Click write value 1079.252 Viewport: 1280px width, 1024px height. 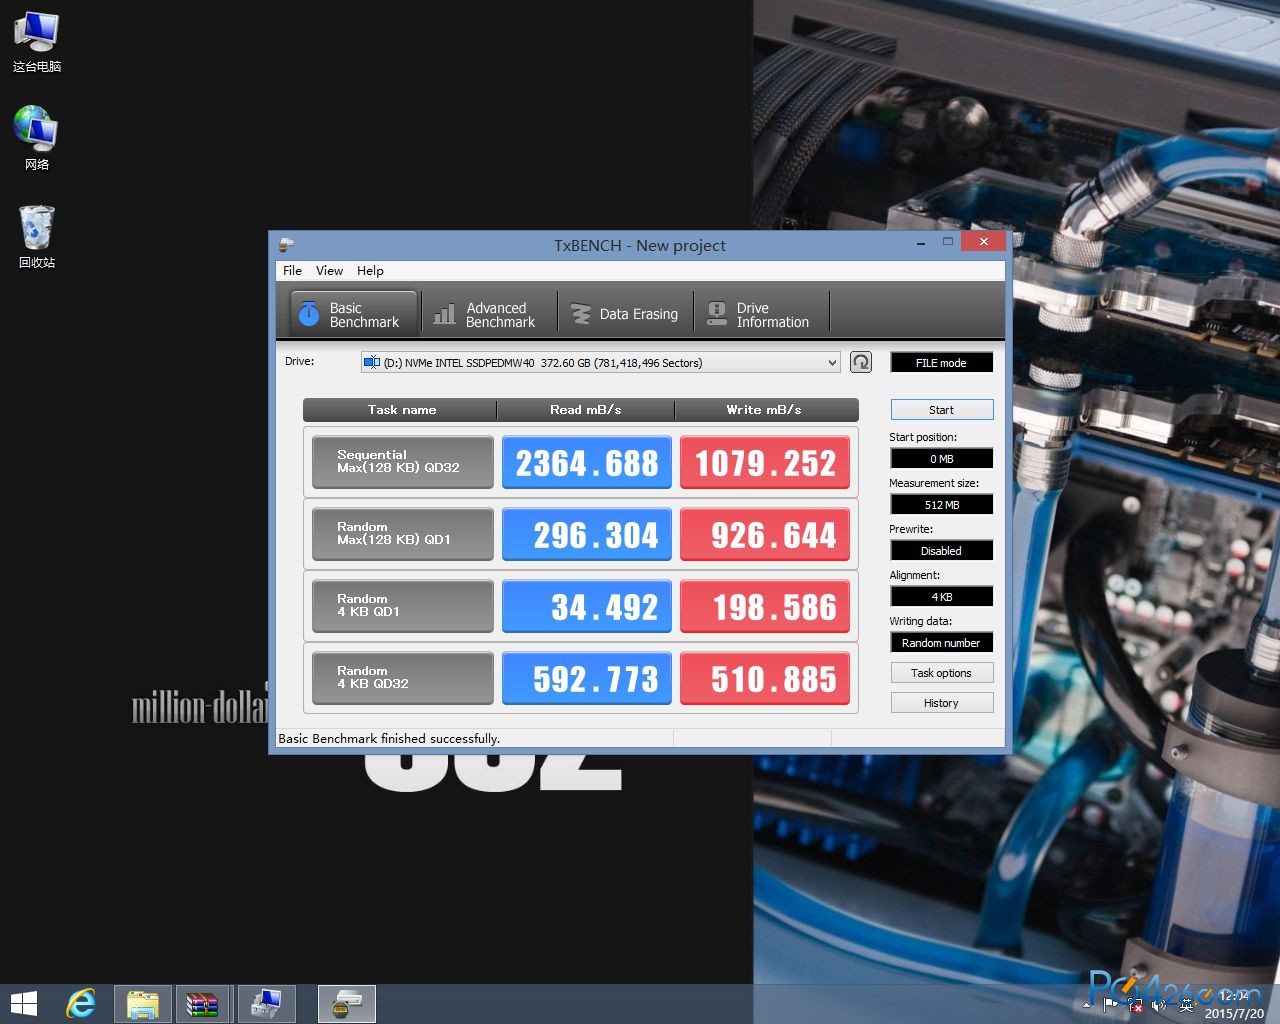click(765, 461)
